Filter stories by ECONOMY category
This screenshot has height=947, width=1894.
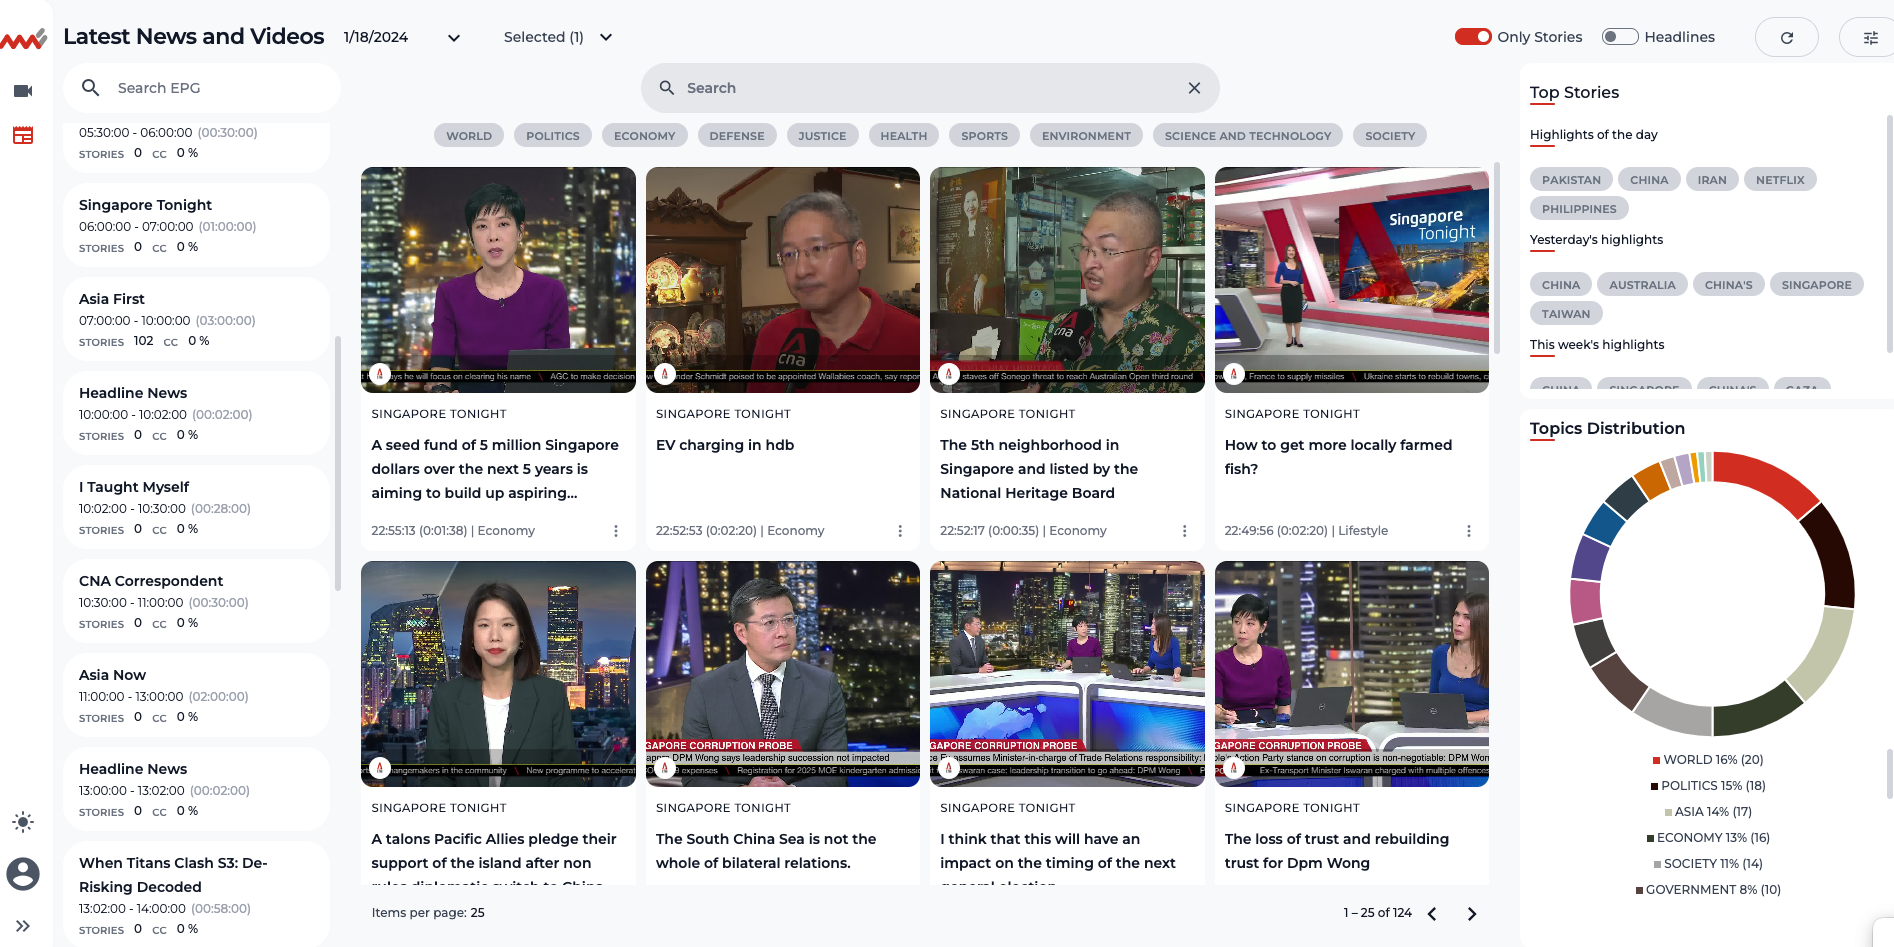[645, 136]
